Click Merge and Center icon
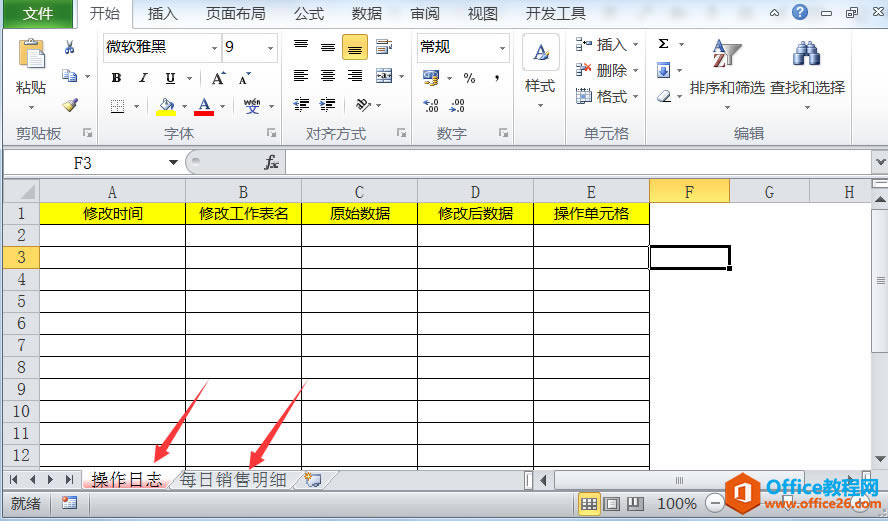This screenshot has width=888, height=521. [384, 76]
